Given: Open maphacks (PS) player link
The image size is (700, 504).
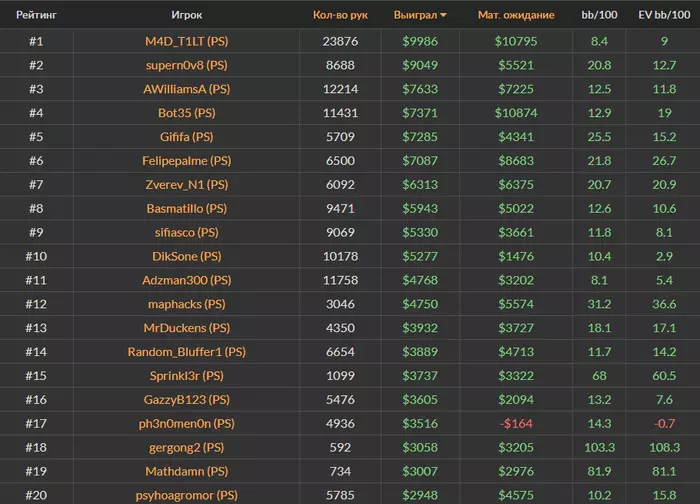Looking at the screenshot, I should [x=187, y=304].
